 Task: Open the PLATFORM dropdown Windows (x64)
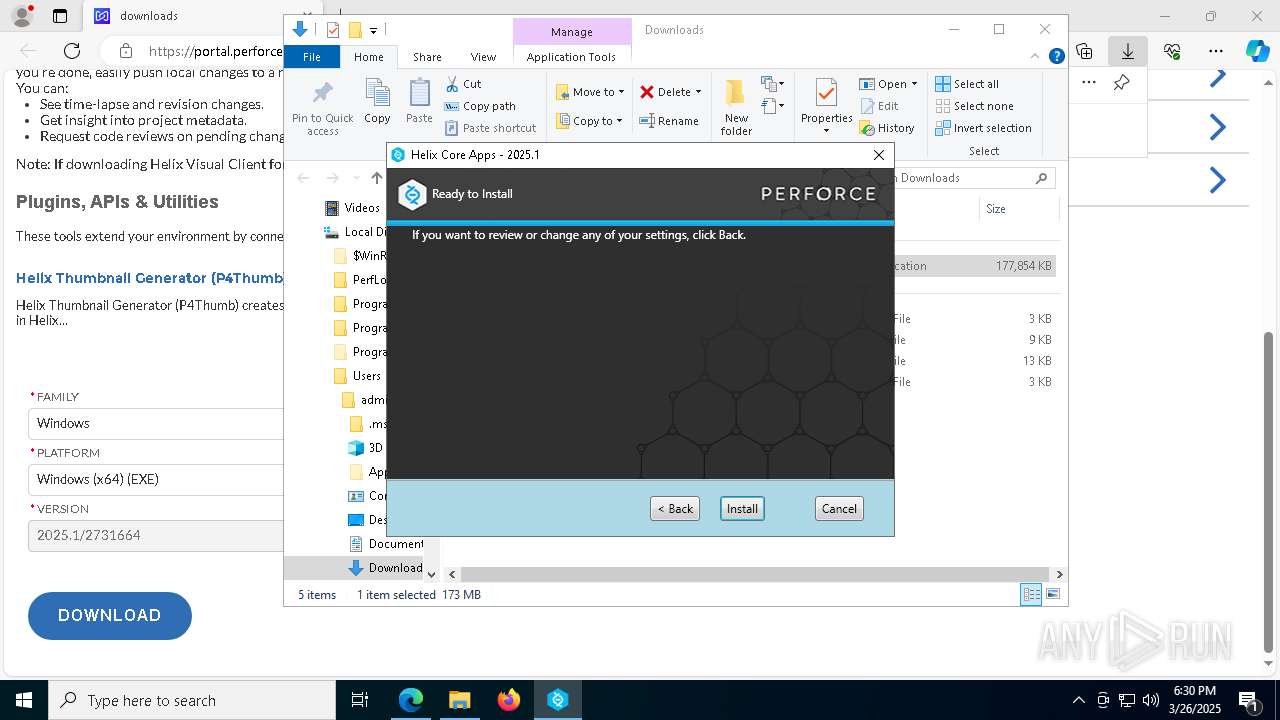pyautogui.click(x=157, y=479)
